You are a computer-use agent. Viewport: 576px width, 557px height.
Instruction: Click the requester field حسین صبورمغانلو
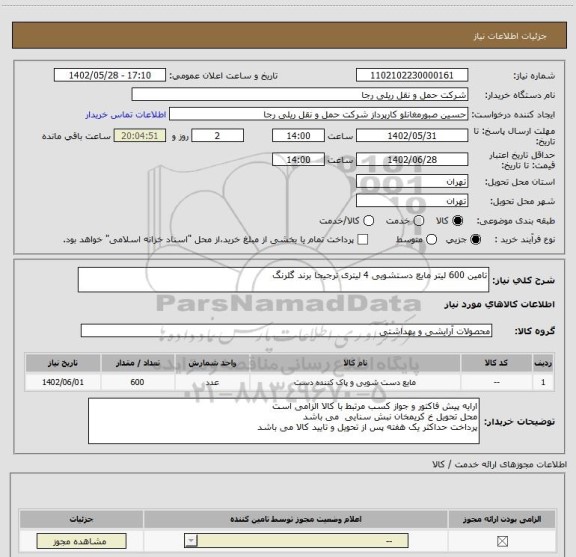[318, 114]
